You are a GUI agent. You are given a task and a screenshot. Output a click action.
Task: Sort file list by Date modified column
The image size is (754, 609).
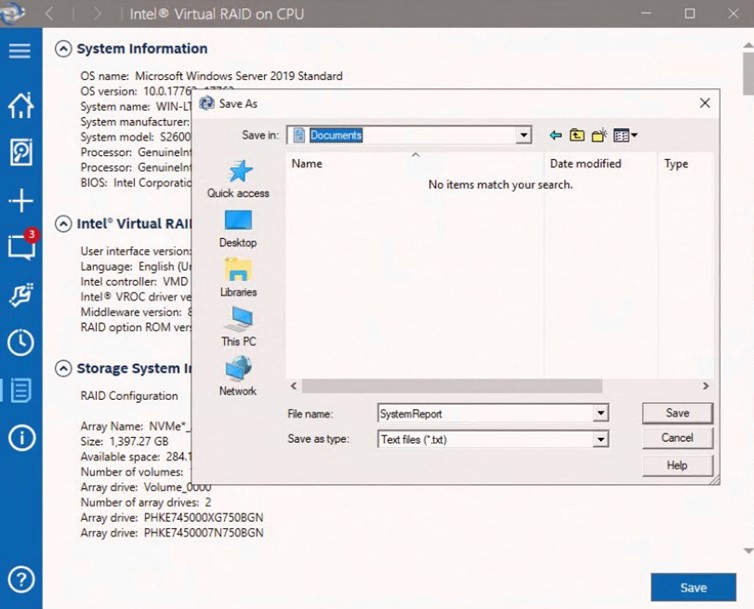(601, 164)
